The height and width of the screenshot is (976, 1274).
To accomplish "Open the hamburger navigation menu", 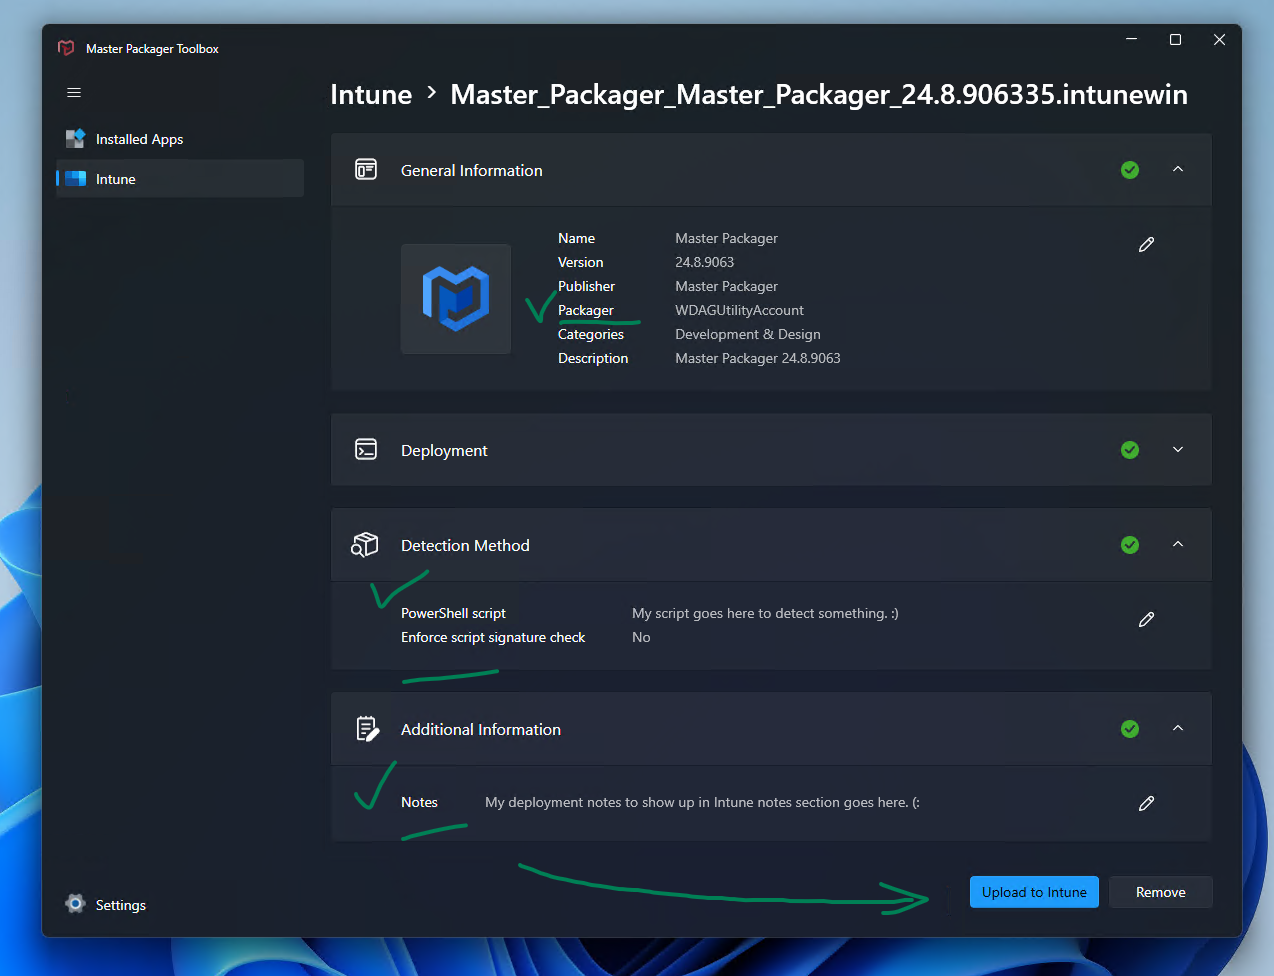I will coord(74,93).
